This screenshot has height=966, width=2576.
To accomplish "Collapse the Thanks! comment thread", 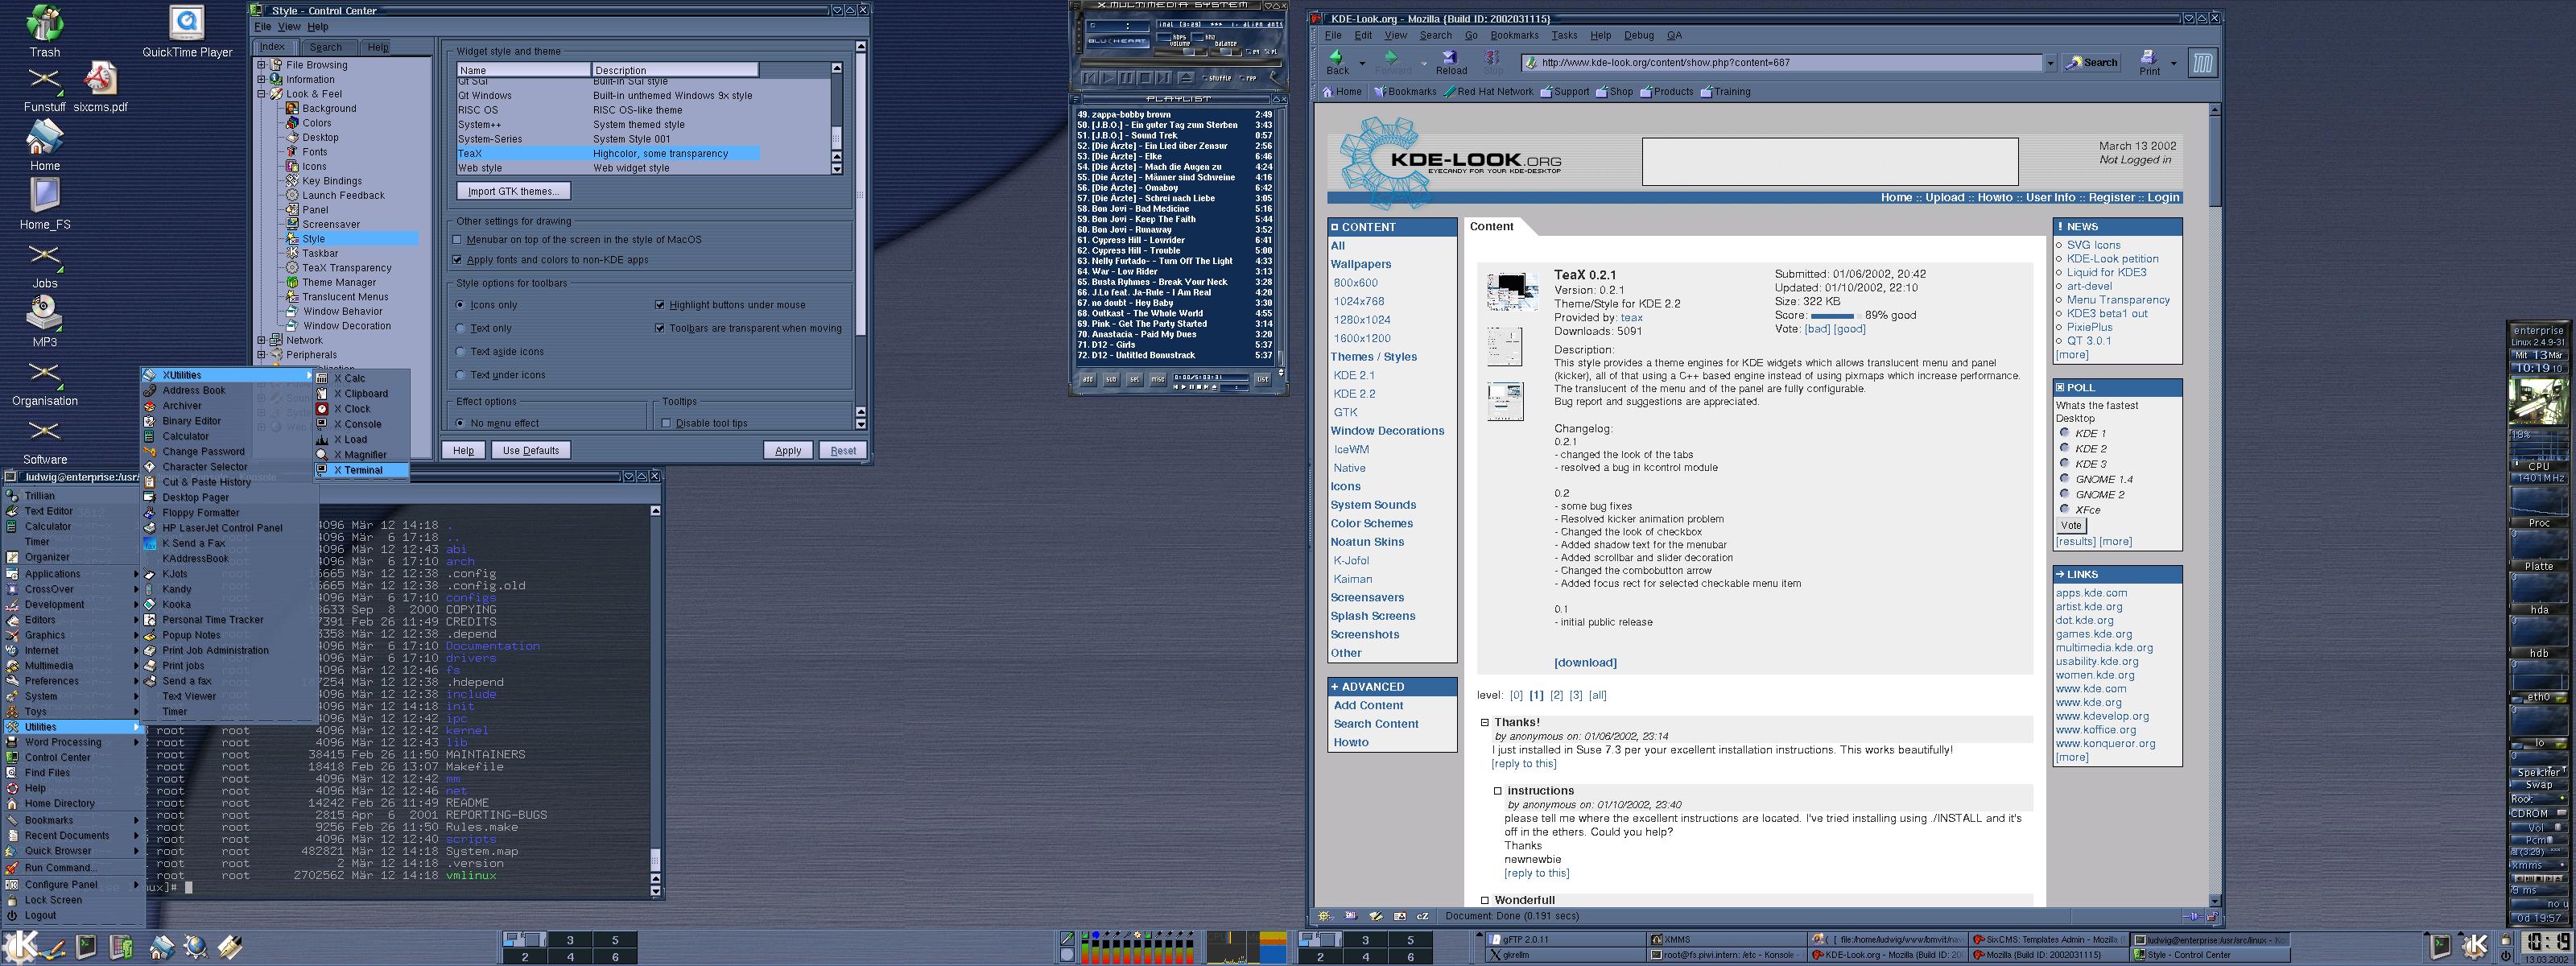I will [x=1485, y=722].
